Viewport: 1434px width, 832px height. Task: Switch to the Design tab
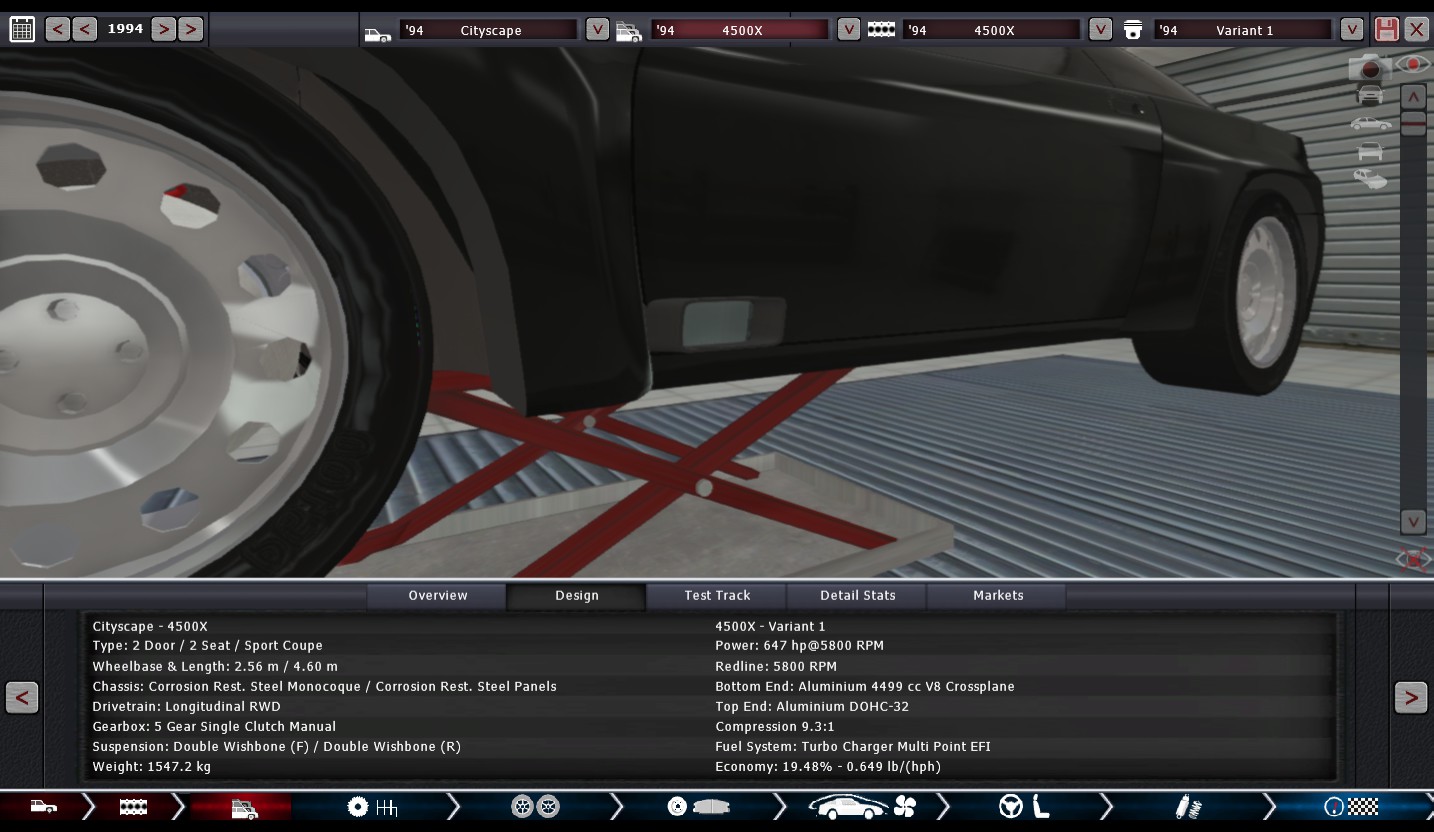click(x=577, y=596)
